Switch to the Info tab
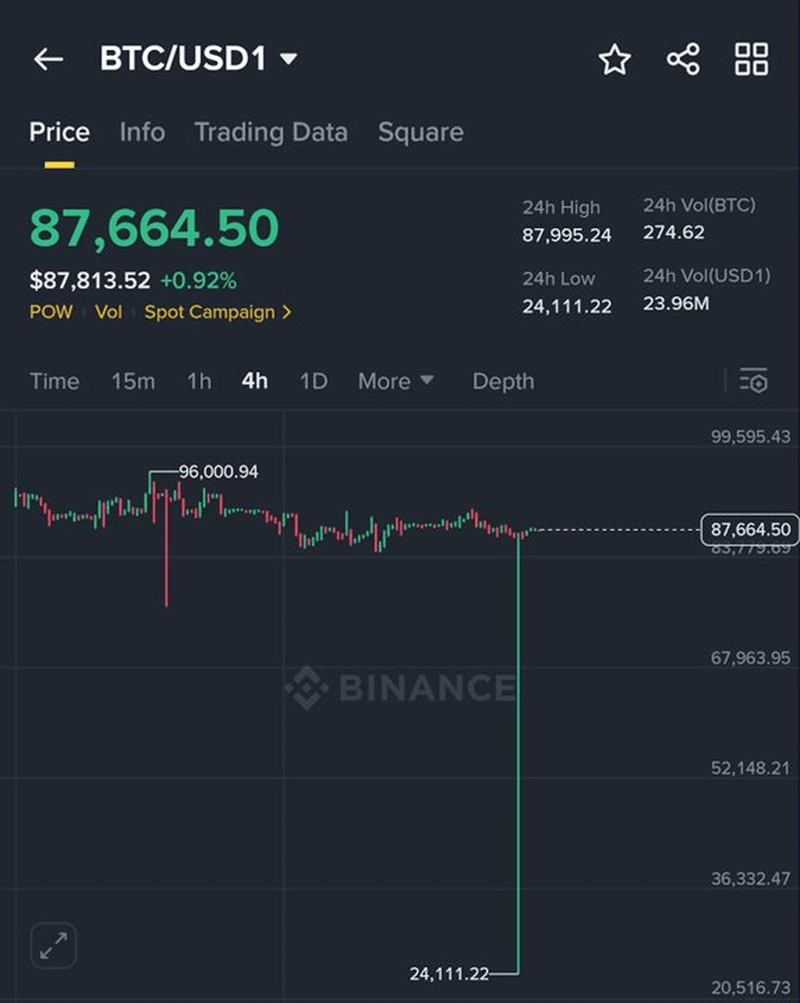This screenshot has height=1003, width=800. (x=142, y=132)
